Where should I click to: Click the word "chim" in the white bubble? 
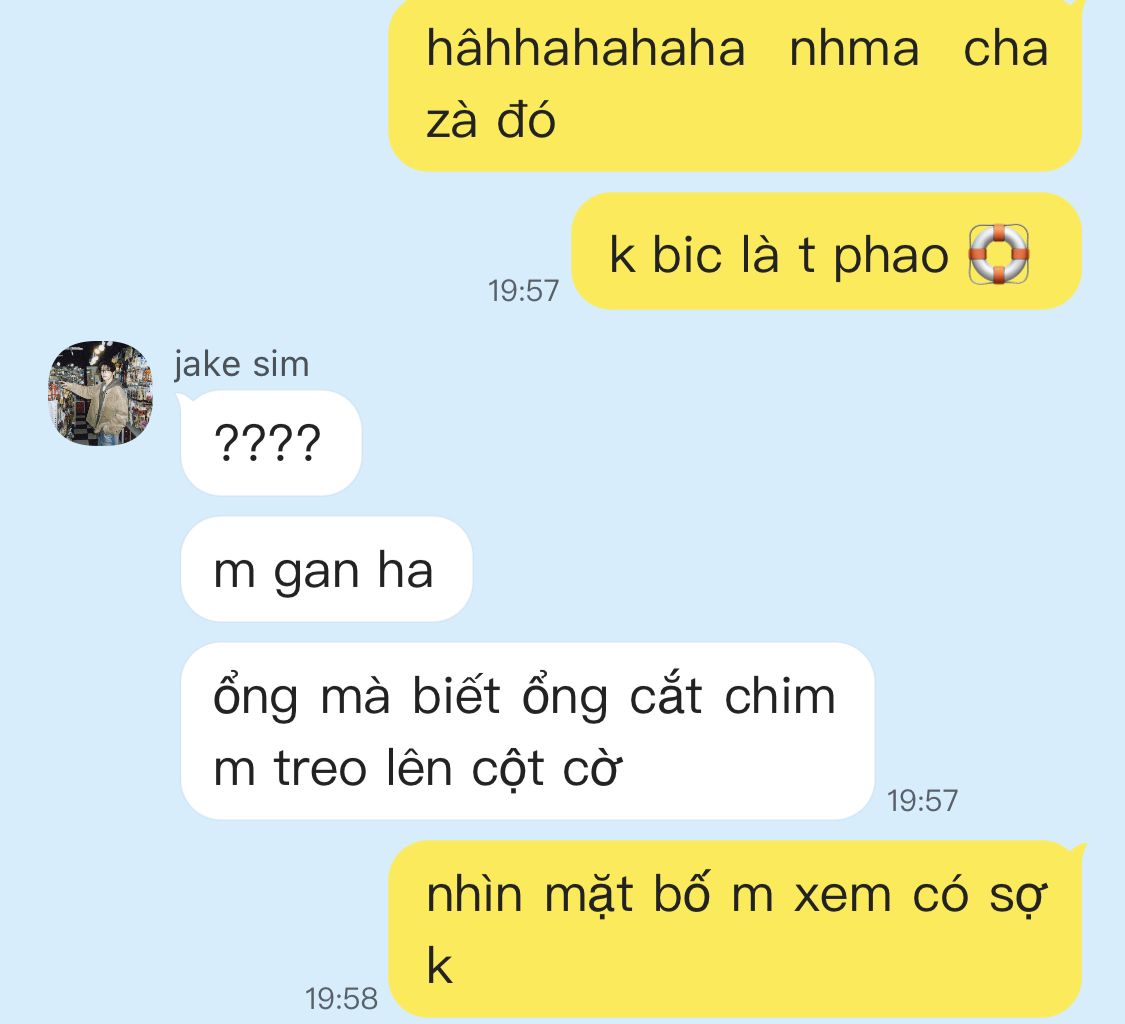tap(780, 696)
